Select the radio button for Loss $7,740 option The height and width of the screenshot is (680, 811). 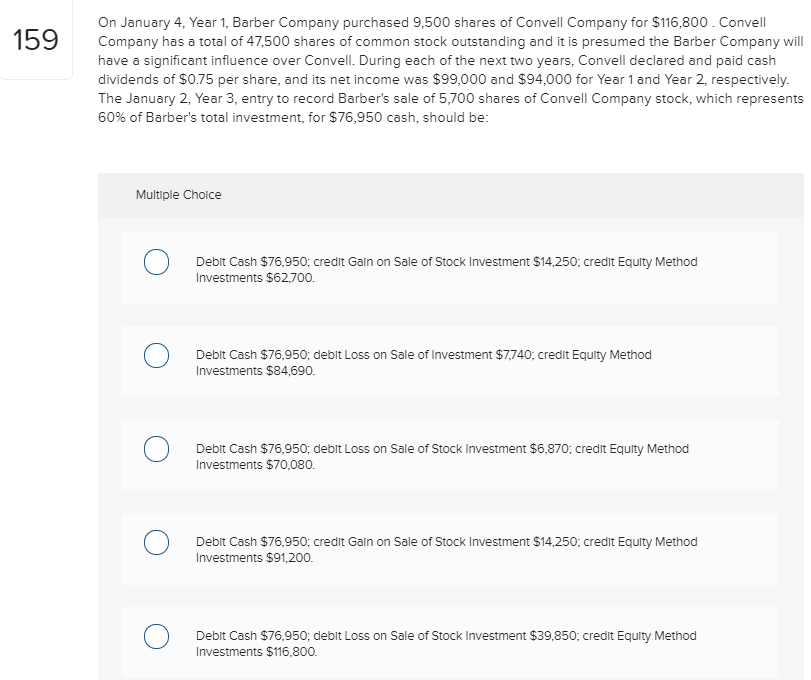156,355
